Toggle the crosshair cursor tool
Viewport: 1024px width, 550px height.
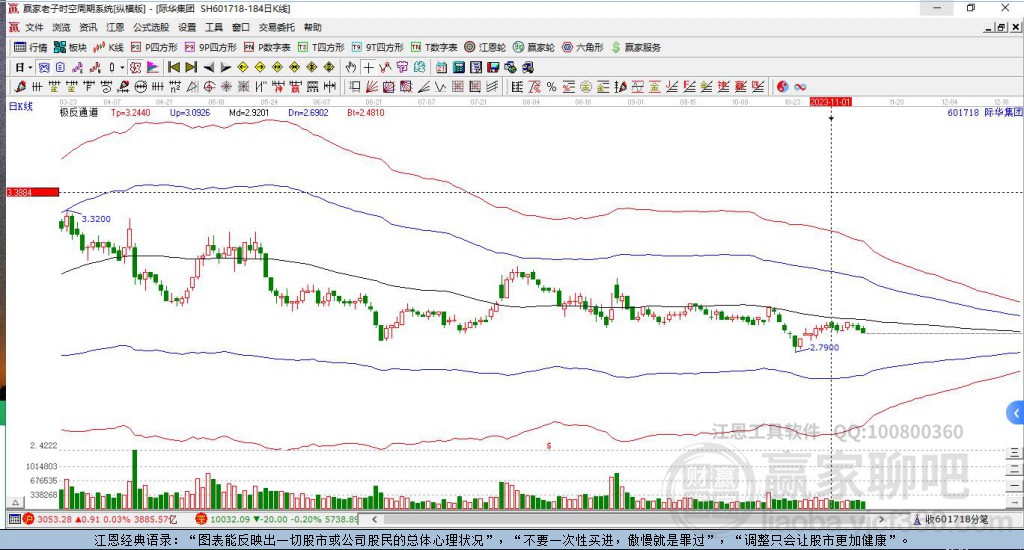tap(368, 67)
